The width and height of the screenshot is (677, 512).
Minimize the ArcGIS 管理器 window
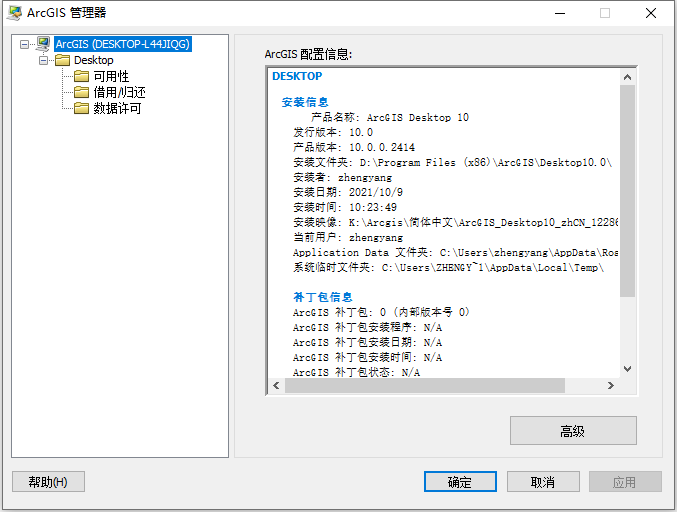click(x=560, y=13)
